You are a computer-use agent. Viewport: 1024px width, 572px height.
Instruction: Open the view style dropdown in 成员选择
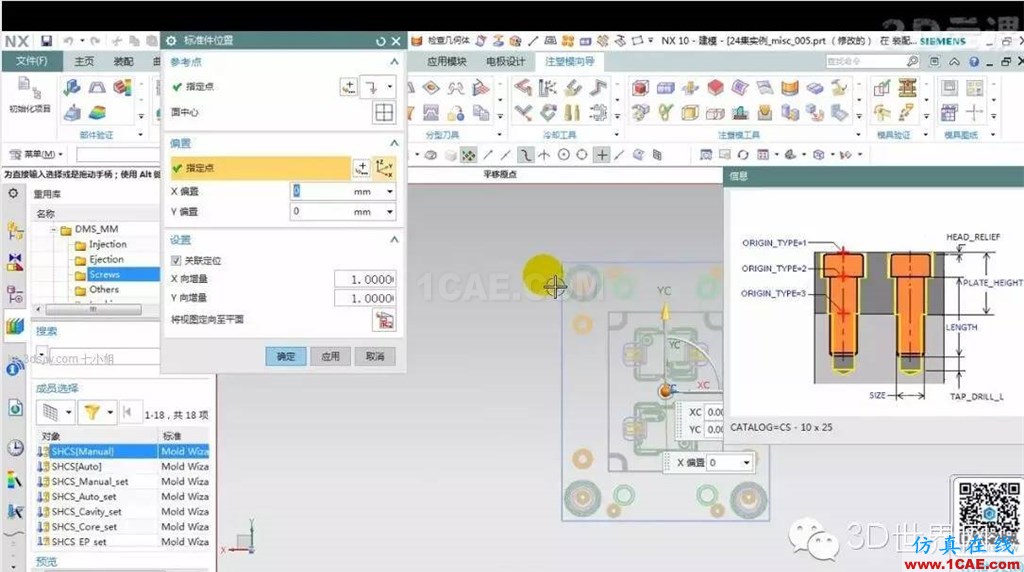pyautogui.click(x=68, y=412)
